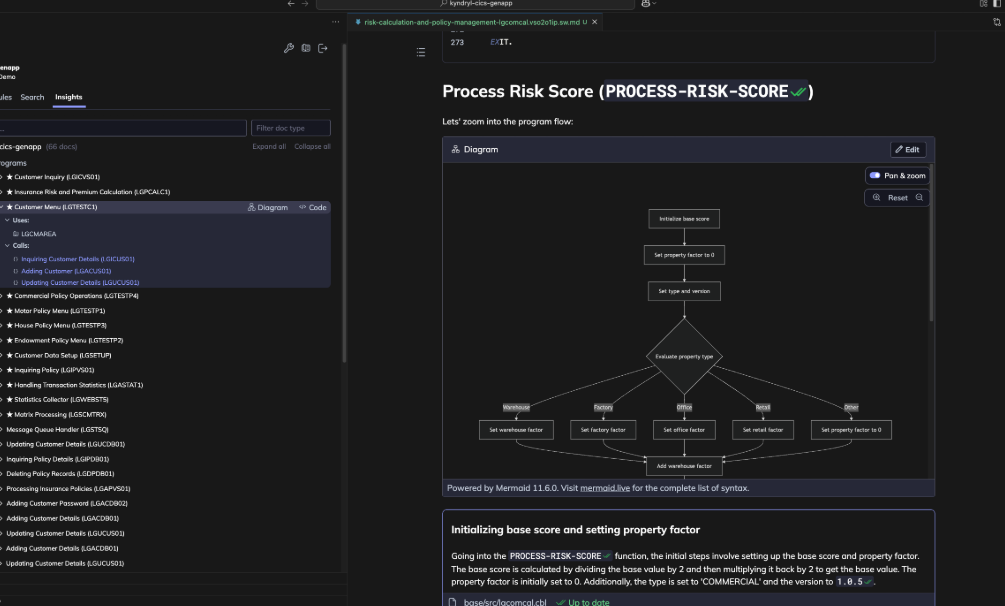Select Processing Insurance Policies (LGAPVS01)
Viewport: 1005px width, 606px height.
[x=68, y=489]
